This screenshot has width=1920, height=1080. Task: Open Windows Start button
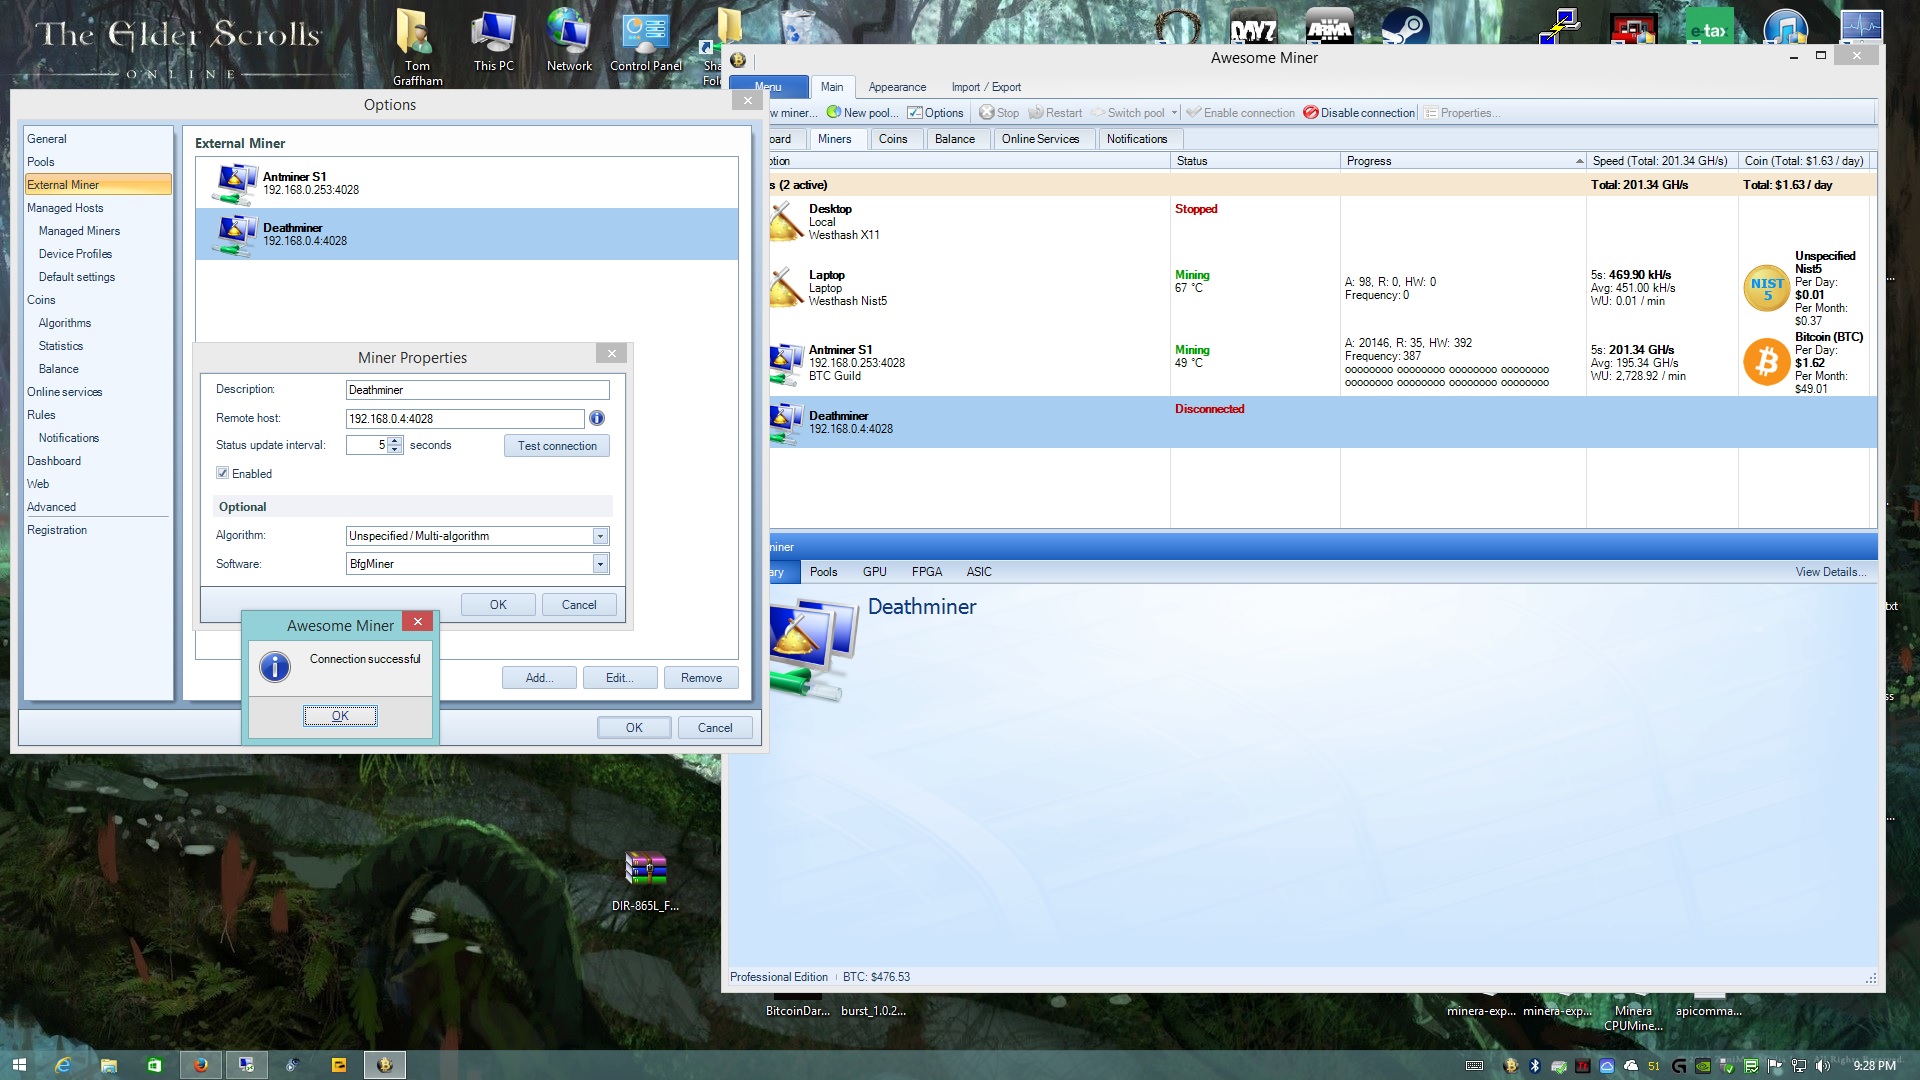pyautogui.click(x=19, y=1065)
